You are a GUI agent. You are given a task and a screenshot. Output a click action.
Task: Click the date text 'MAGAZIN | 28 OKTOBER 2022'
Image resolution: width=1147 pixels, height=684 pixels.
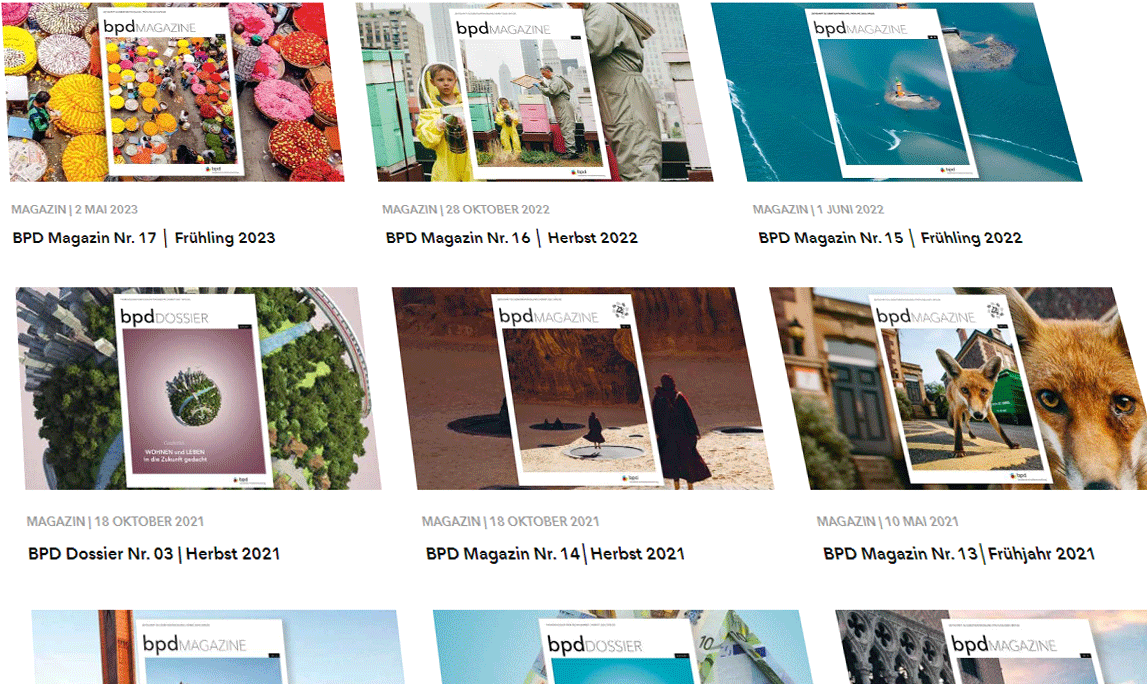pos(466,209)
